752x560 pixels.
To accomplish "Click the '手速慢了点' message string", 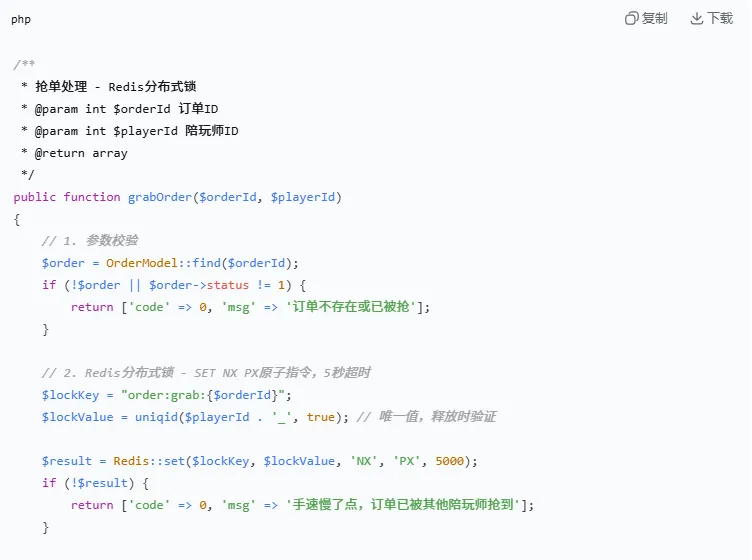I will (x=403, y=505).
